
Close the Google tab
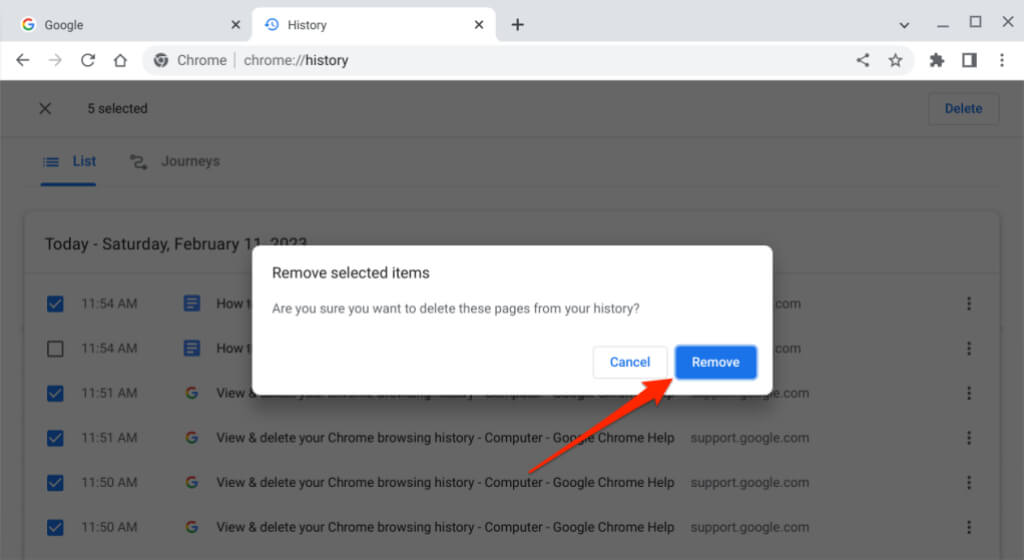236,25
